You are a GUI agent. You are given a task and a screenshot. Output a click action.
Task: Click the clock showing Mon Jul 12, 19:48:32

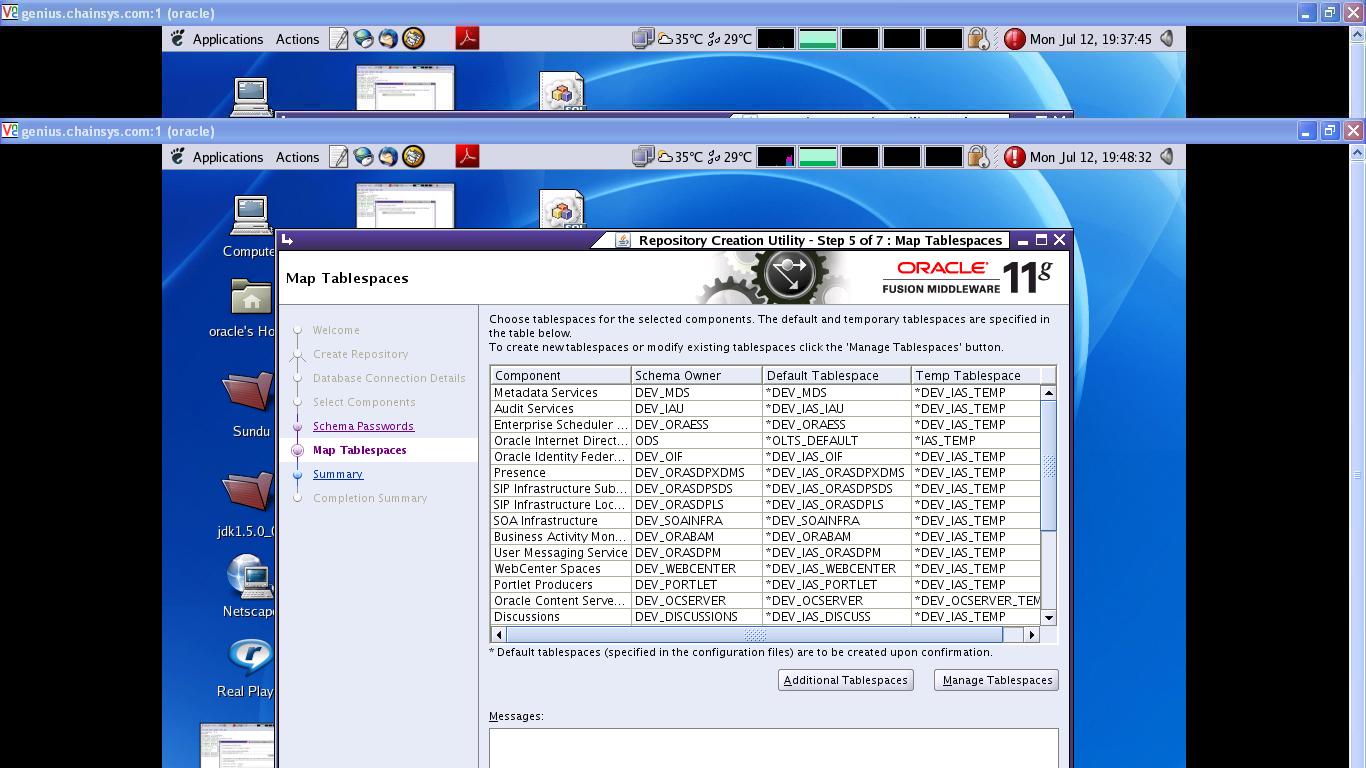click(1090, 157)
